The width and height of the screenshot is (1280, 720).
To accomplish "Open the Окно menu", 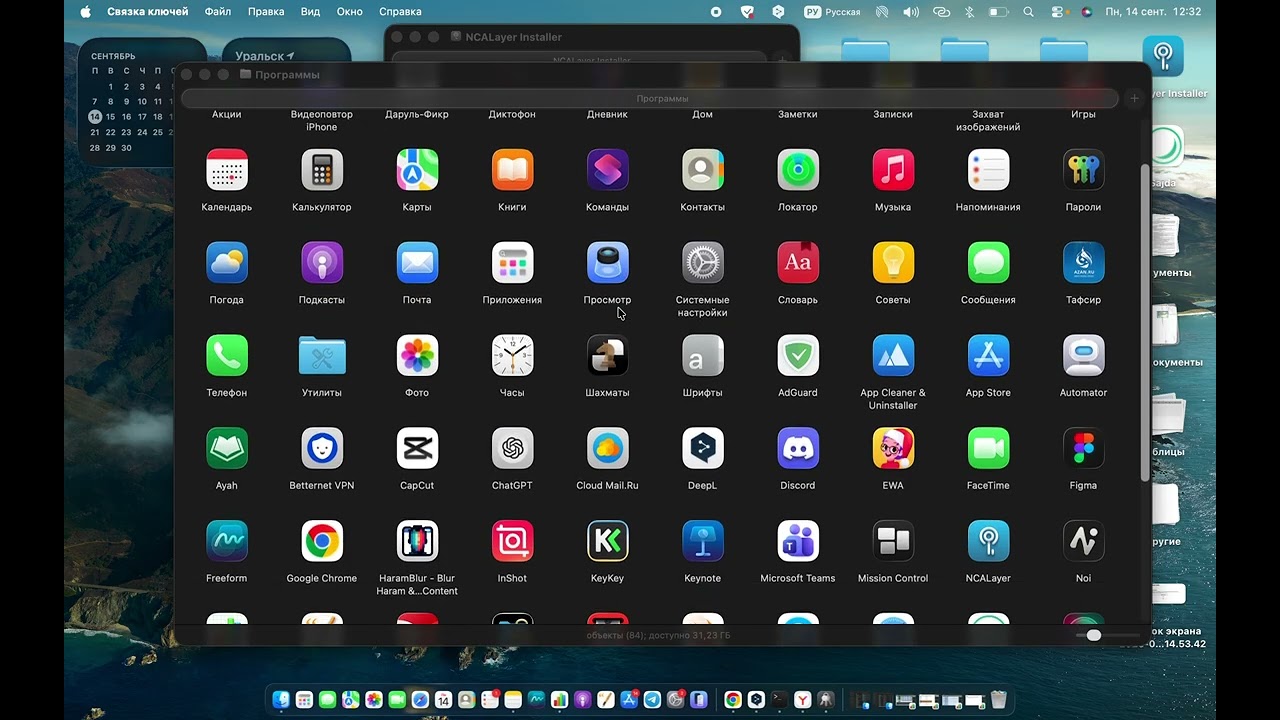I will pyautogui.click(x=349, y=12).
